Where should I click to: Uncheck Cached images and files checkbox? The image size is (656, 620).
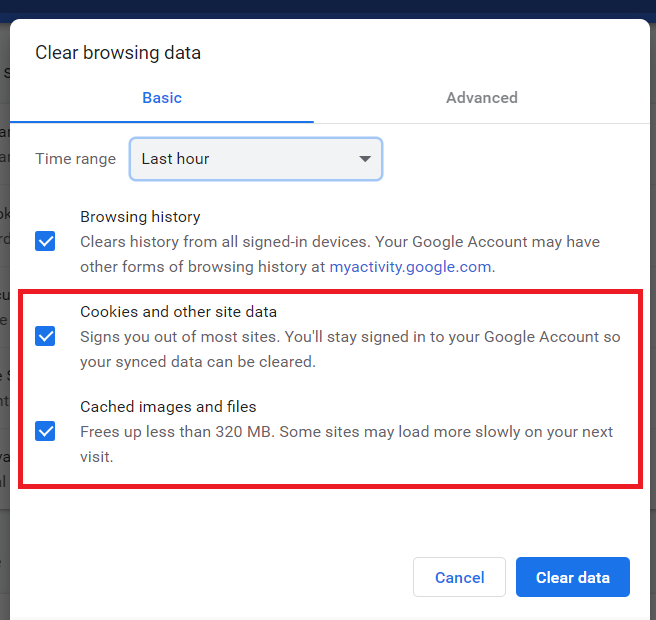tap(45, 431)
